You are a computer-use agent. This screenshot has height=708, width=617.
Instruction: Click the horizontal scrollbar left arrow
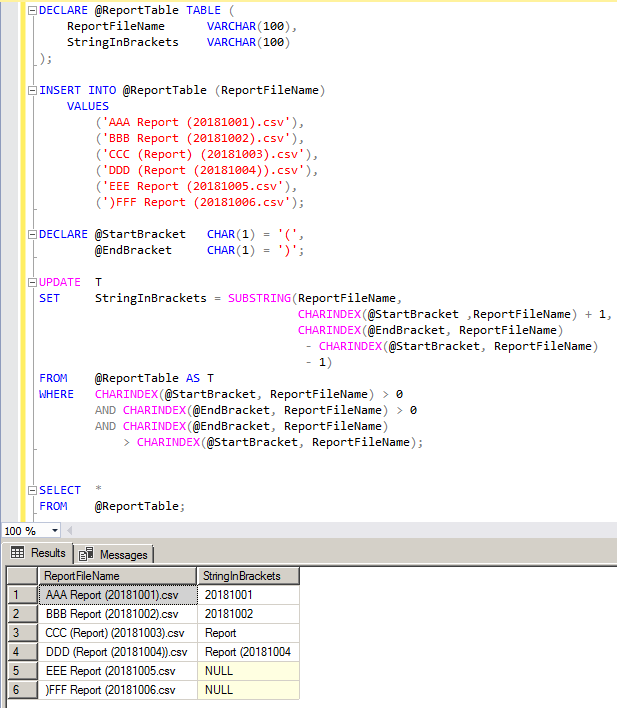point(70,531)
